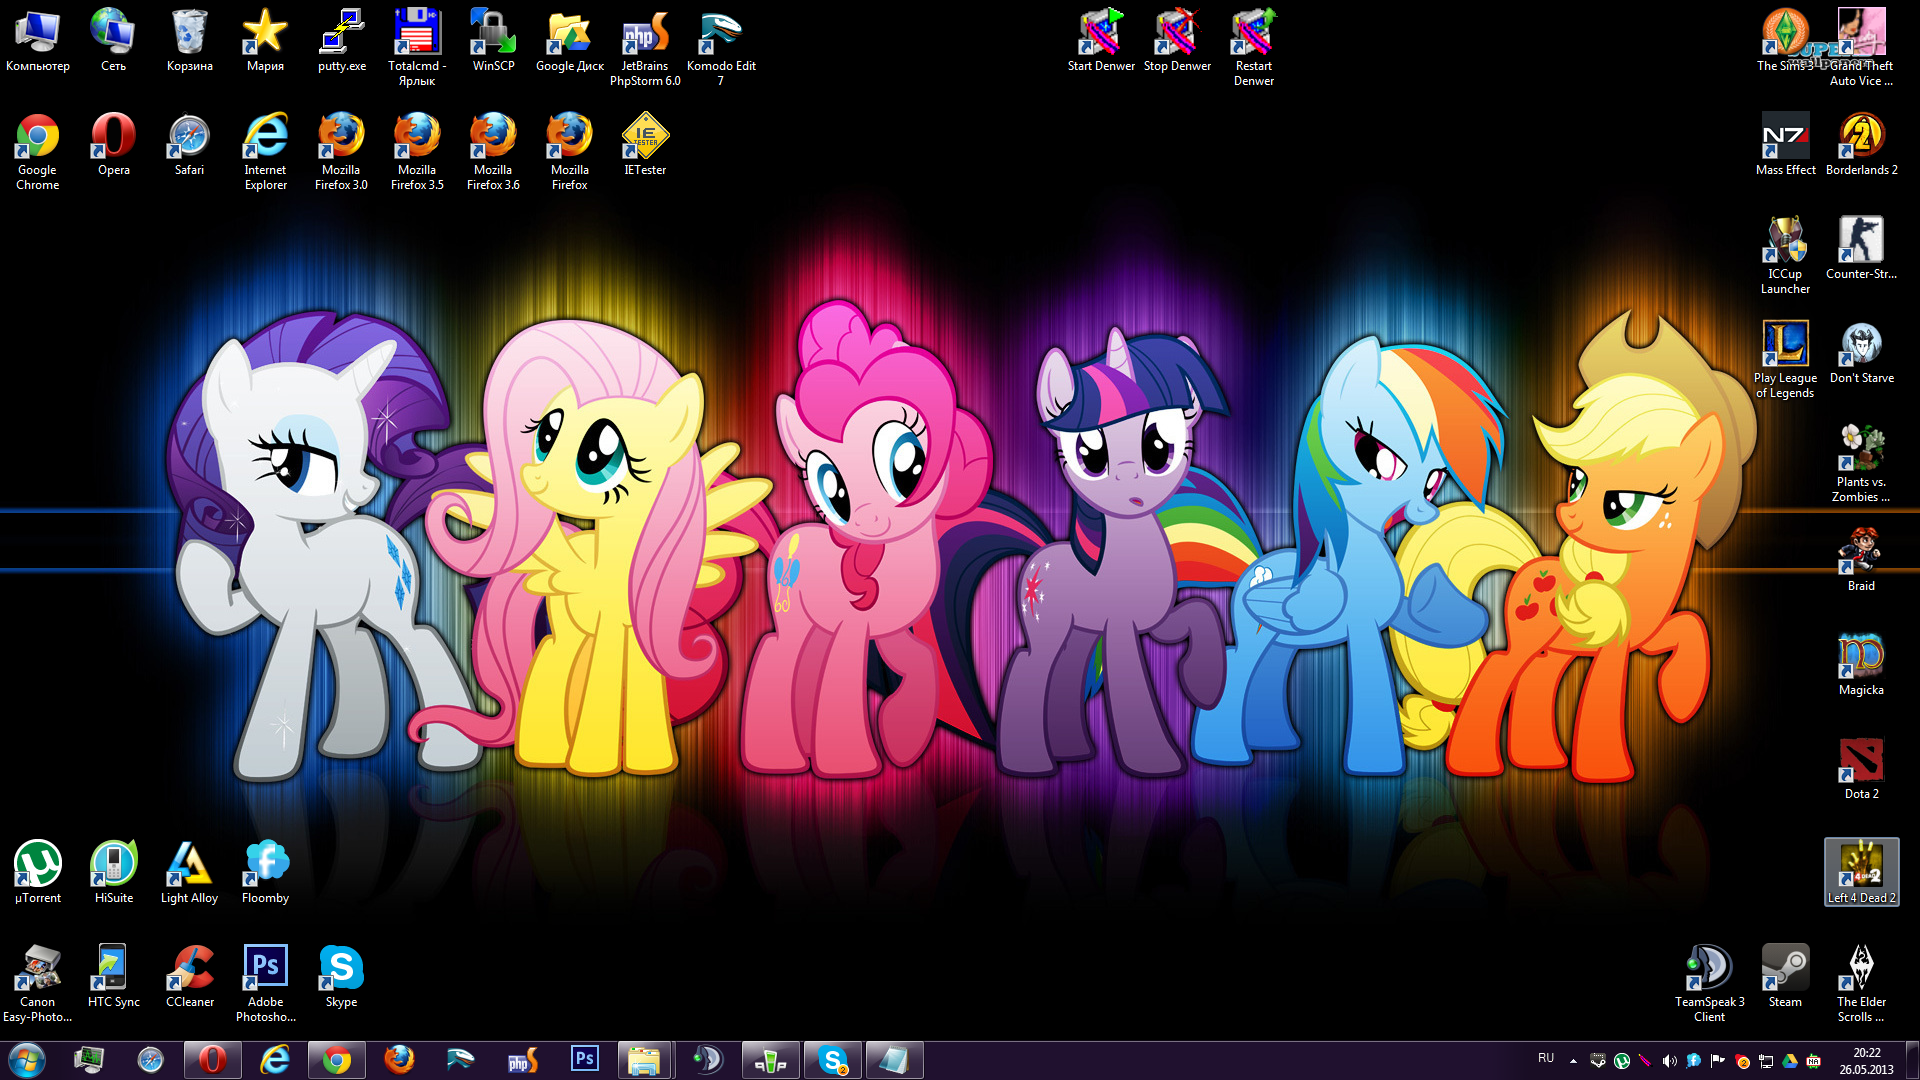Launch Light Alloy desktop icon

click(189, 873)
